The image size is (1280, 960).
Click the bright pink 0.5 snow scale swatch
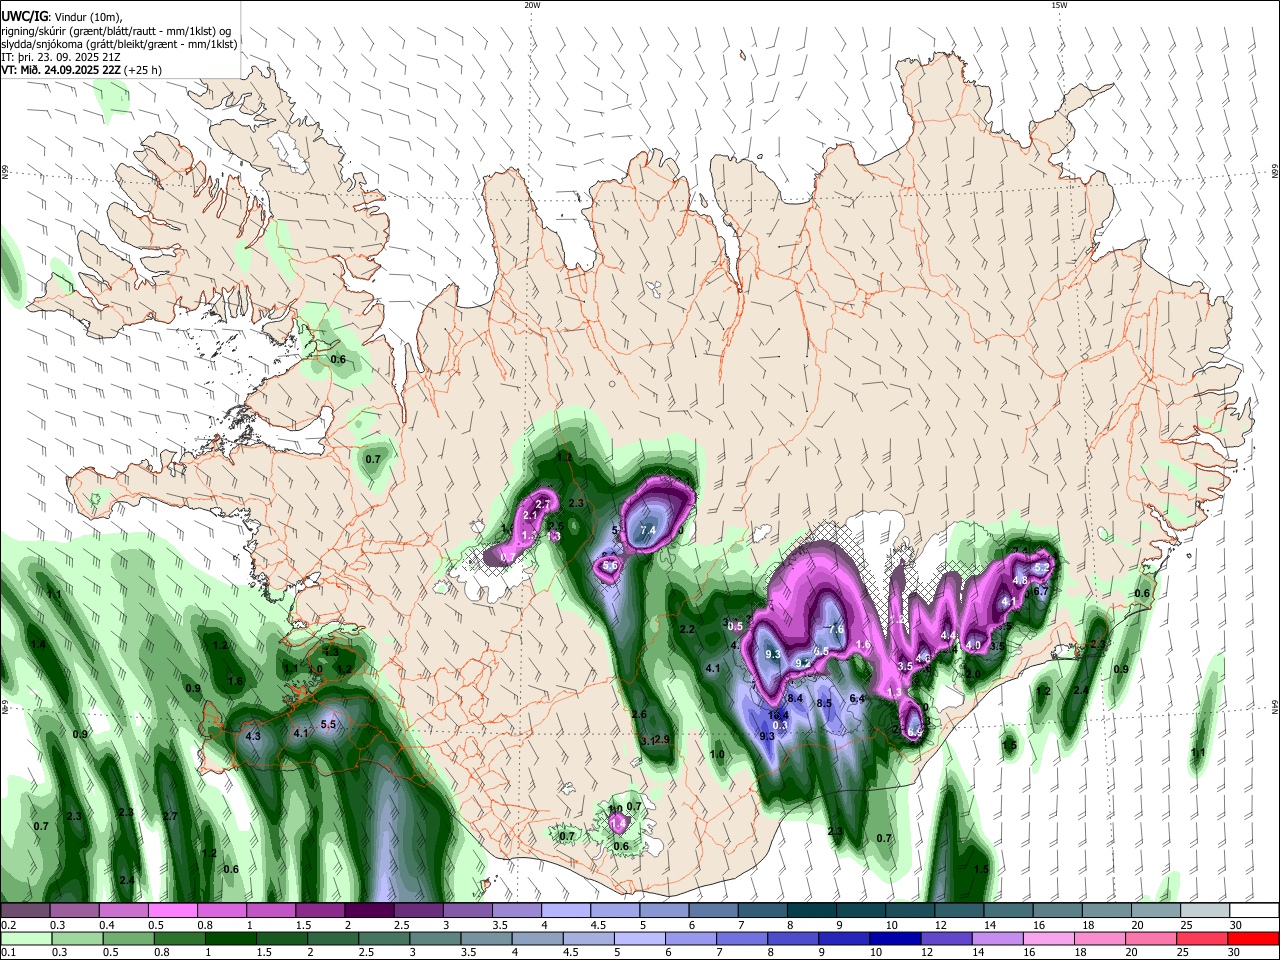pos(173,910)
